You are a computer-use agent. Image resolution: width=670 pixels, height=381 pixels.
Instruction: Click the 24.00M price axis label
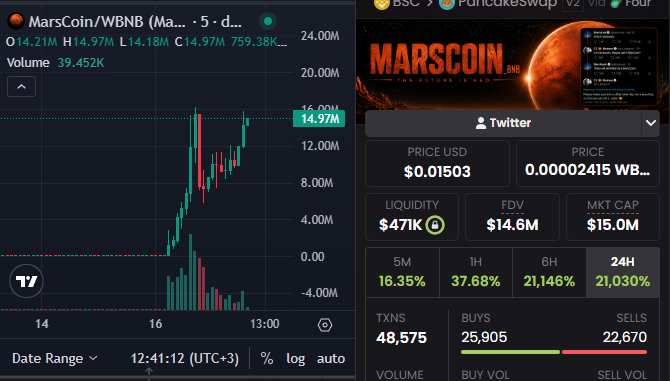(320, 36)
